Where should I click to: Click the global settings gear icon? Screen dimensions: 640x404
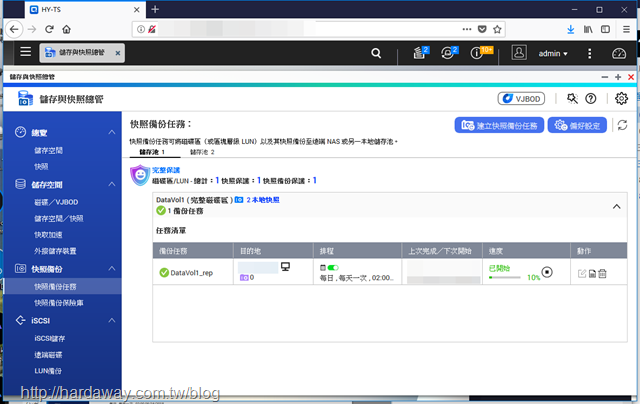pyautogui.click(x=621, y=98)
